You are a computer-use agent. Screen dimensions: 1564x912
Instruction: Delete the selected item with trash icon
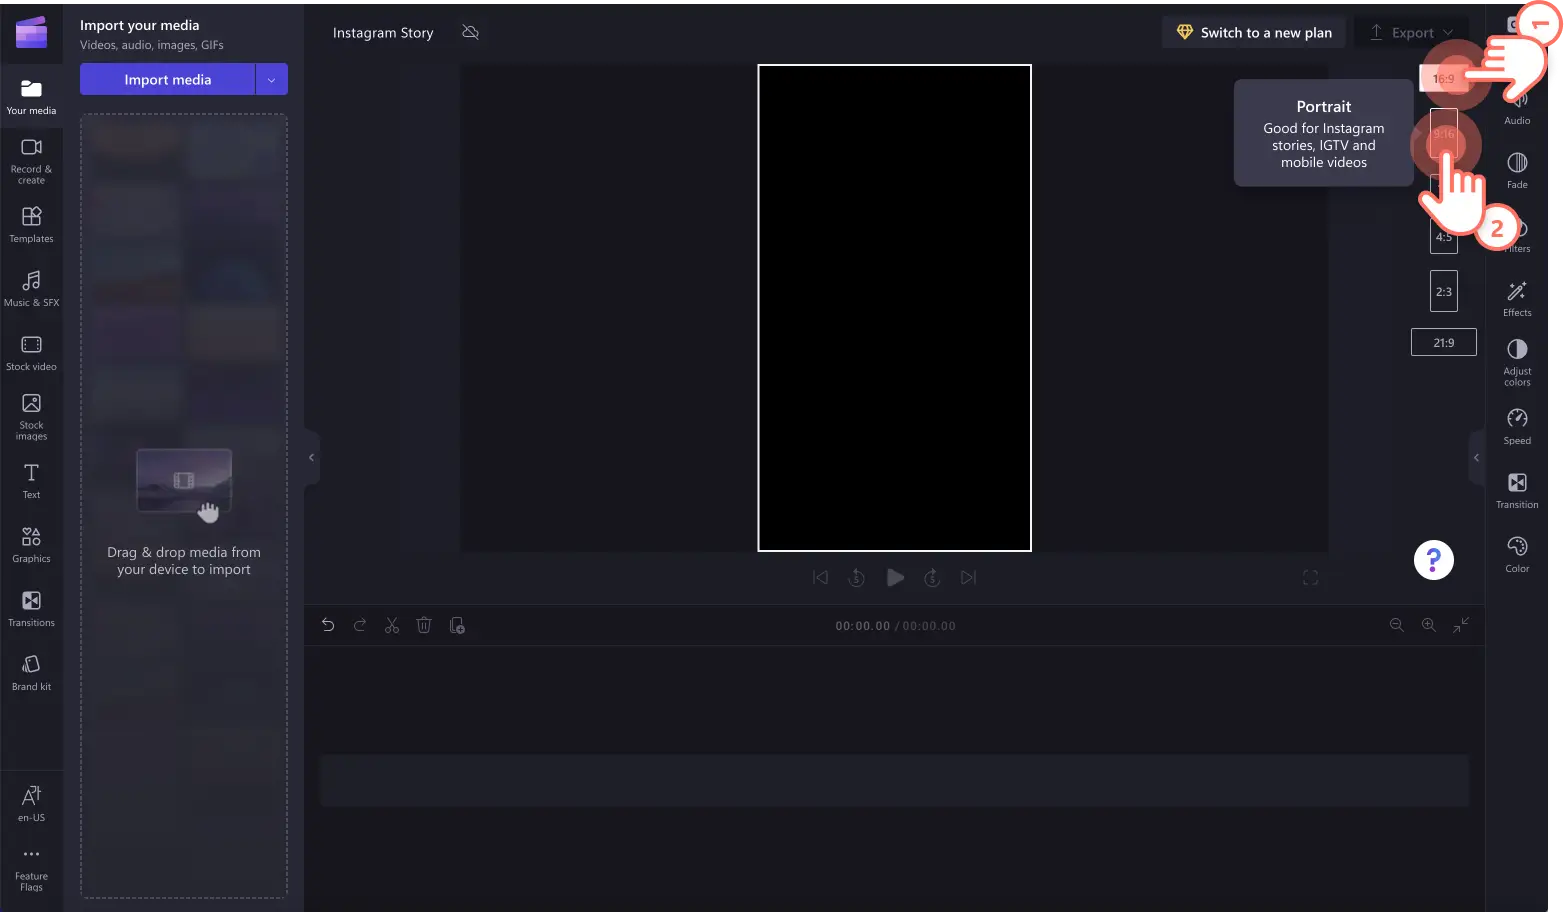(x=424, y=625)
